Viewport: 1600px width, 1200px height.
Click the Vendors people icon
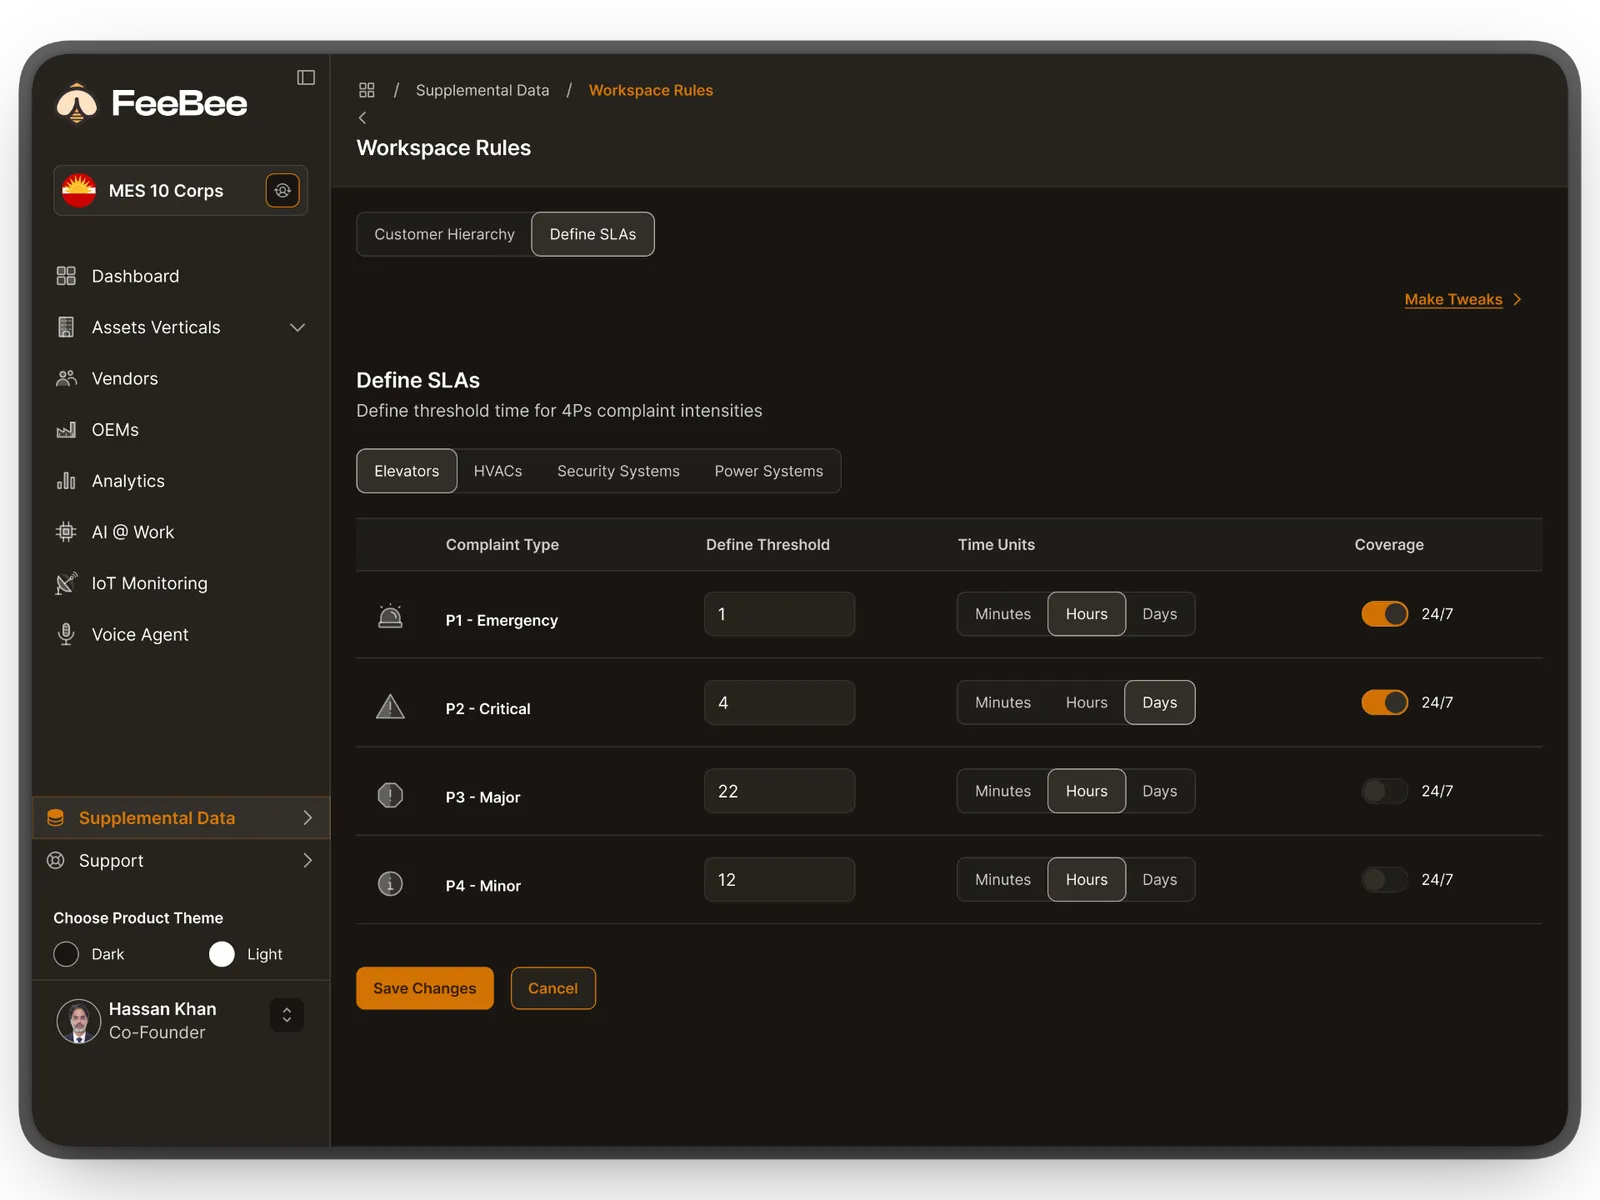(x=66, y=378)
